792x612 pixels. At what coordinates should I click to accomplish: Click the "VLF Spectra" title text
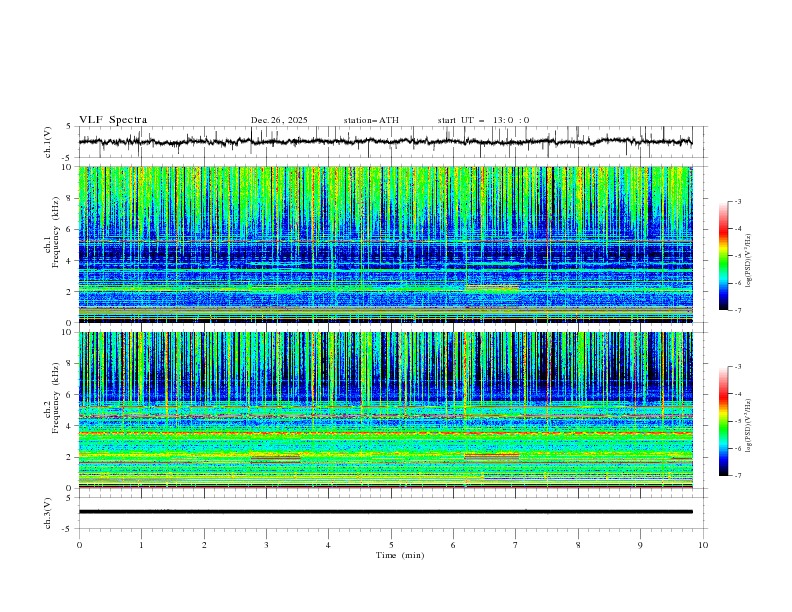click(113, 120)
